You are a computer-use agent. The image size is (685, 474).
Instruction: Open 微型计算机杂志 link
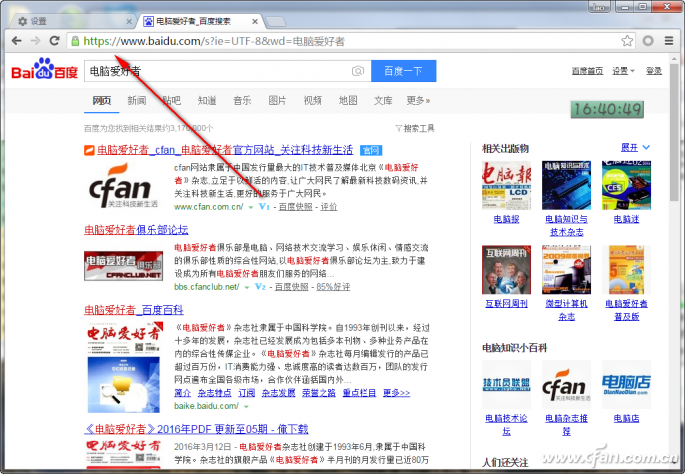pyautogui.click(x=566, y=310)
